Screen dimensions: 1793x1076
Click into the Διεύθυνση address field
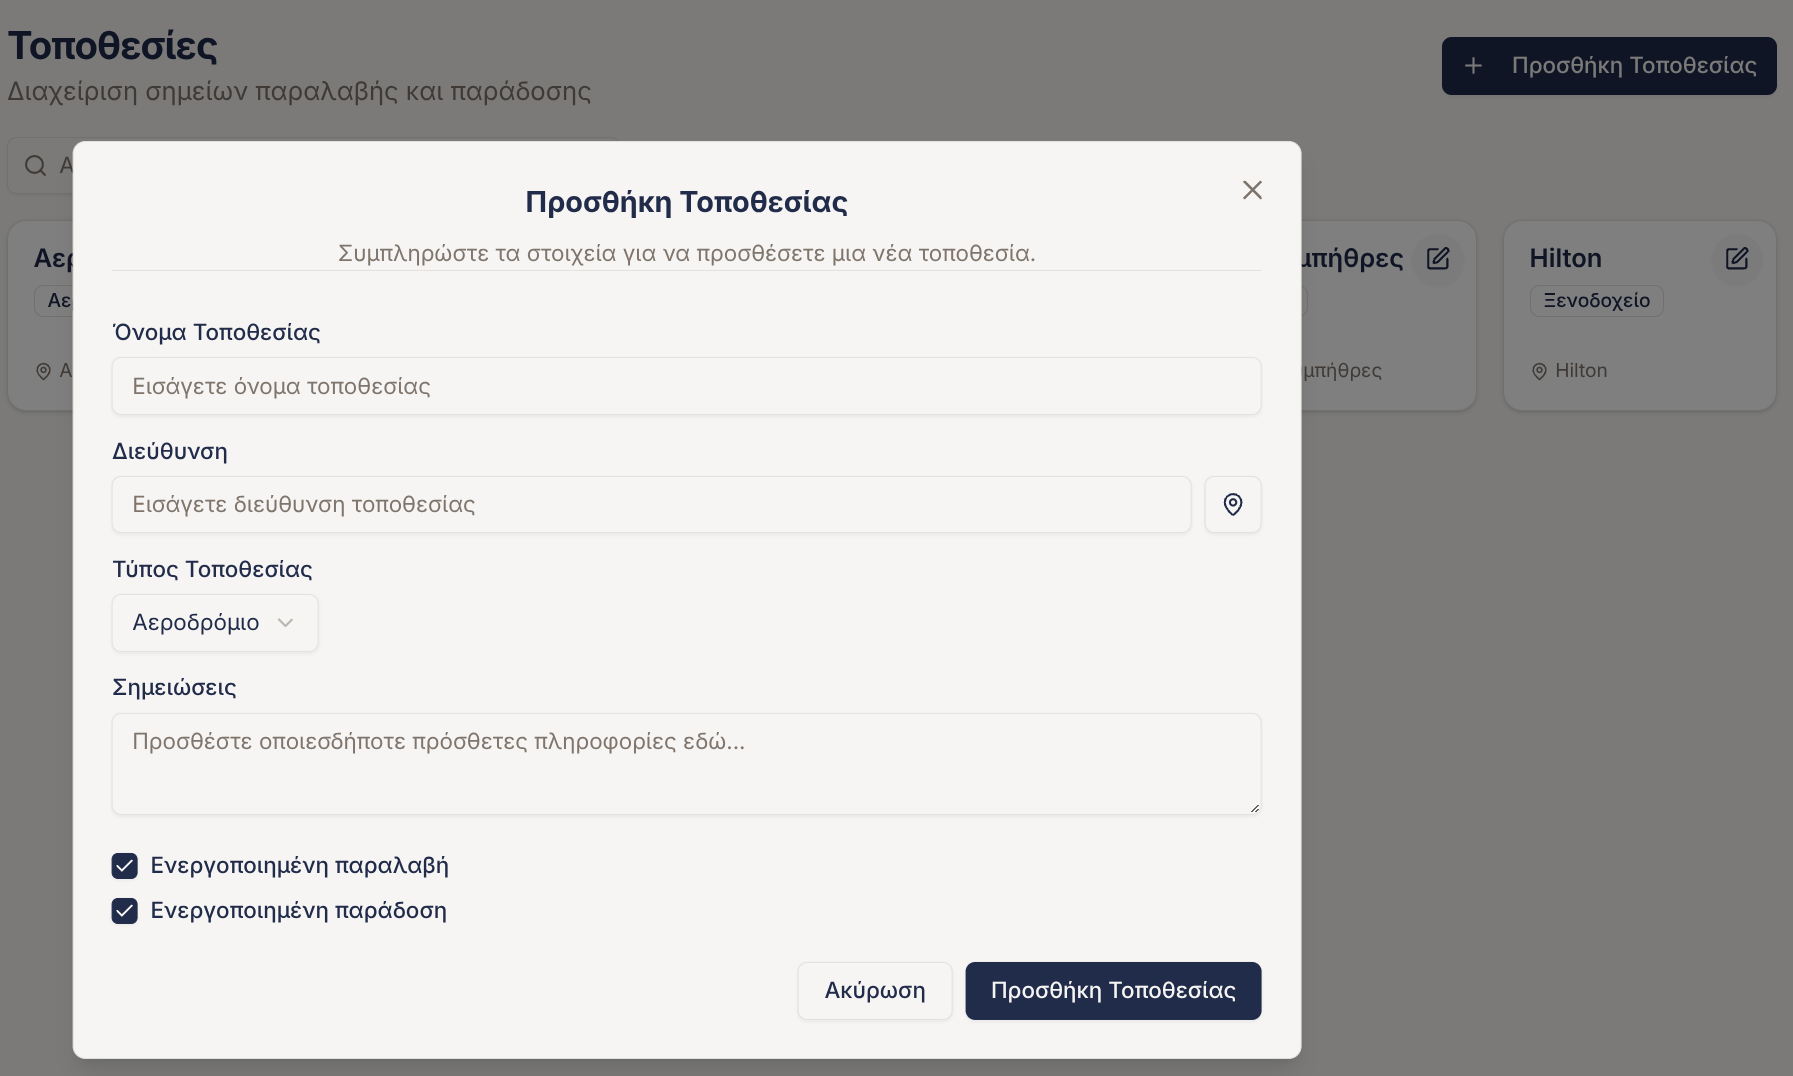[651, 505]
